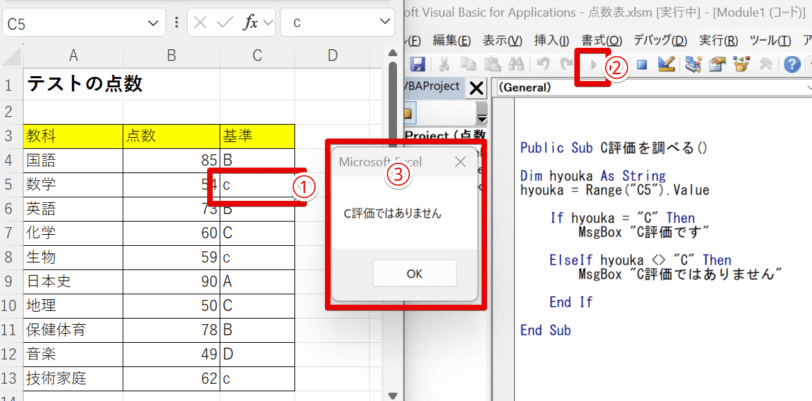Click the 技術家庭 cell
Image resolution: width=812 pixels, height=401 pixels.
[x=73, y=379]
